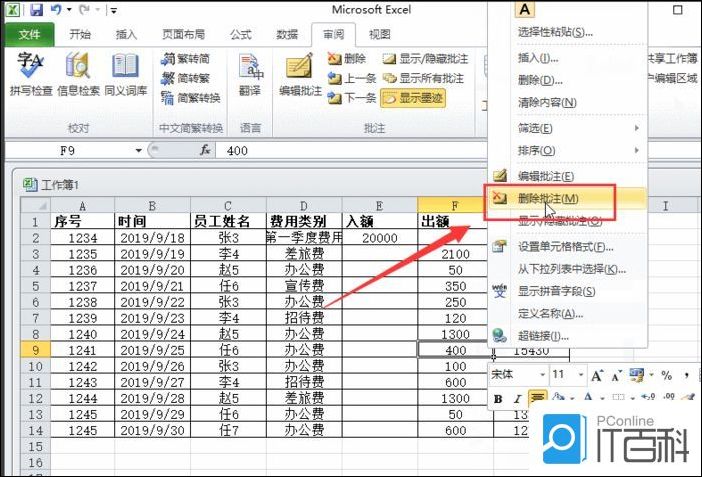The height and width of the screenshot is (477, 702).
Task: Open the font size 11 dropdown
Action: pos(581,374)
